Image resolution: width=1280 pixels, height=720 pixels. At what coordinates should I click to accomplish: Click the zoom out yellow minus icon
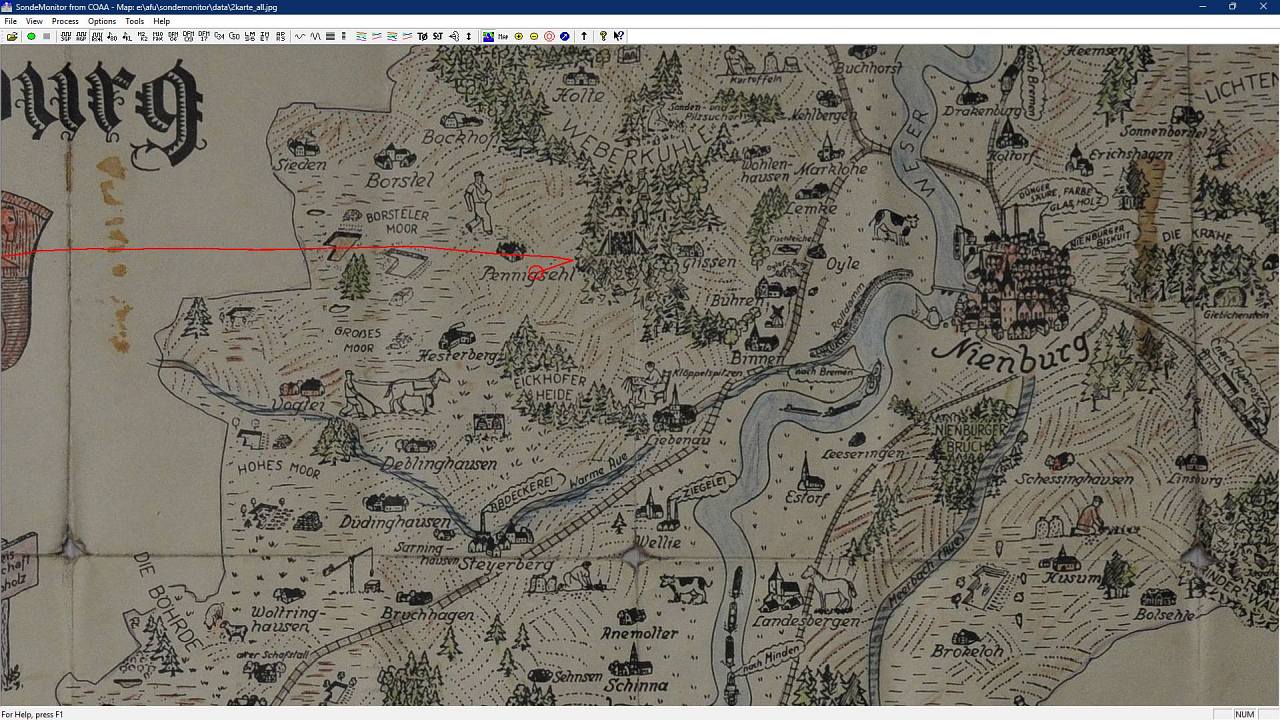(534, 36)
